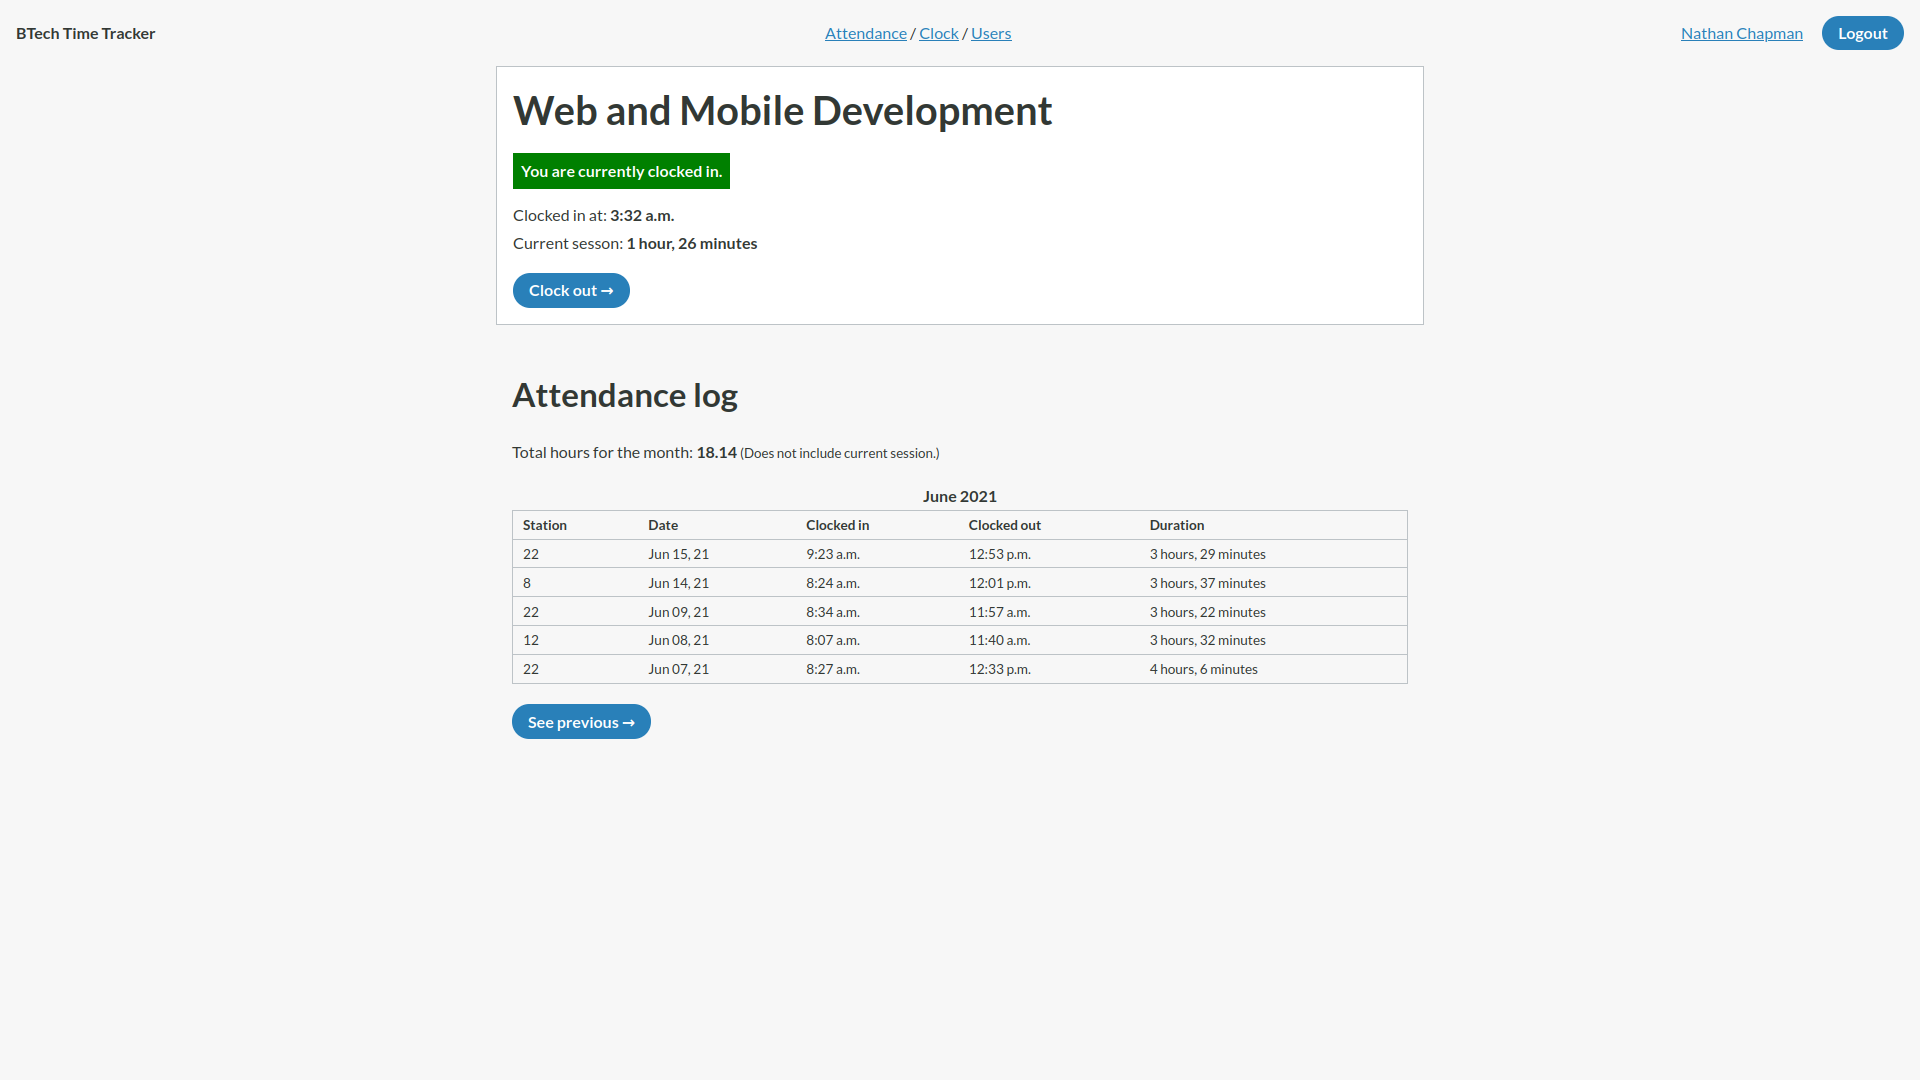This screenshot has width=1920, height=1080.
Task: Click the Jun 14, 21 date cell
Action: tap(678, 583)
